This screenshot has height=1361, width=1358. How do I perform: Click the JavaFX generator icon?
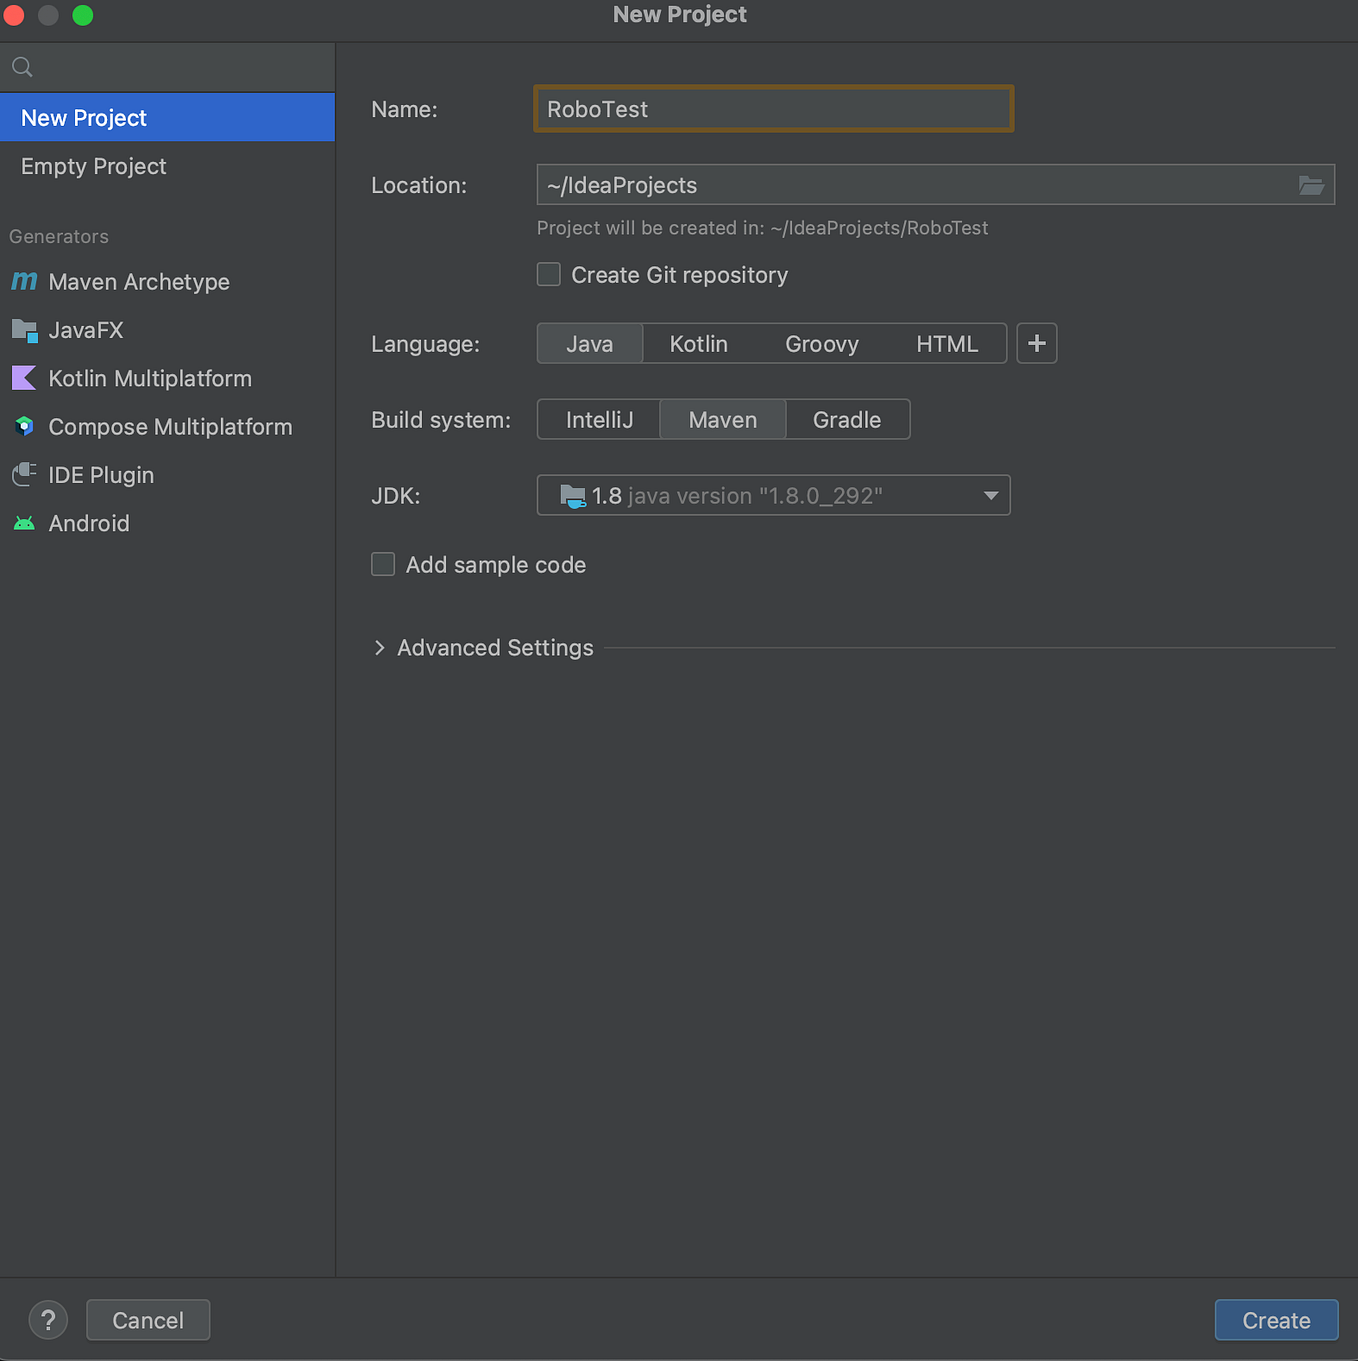(23, 330)
